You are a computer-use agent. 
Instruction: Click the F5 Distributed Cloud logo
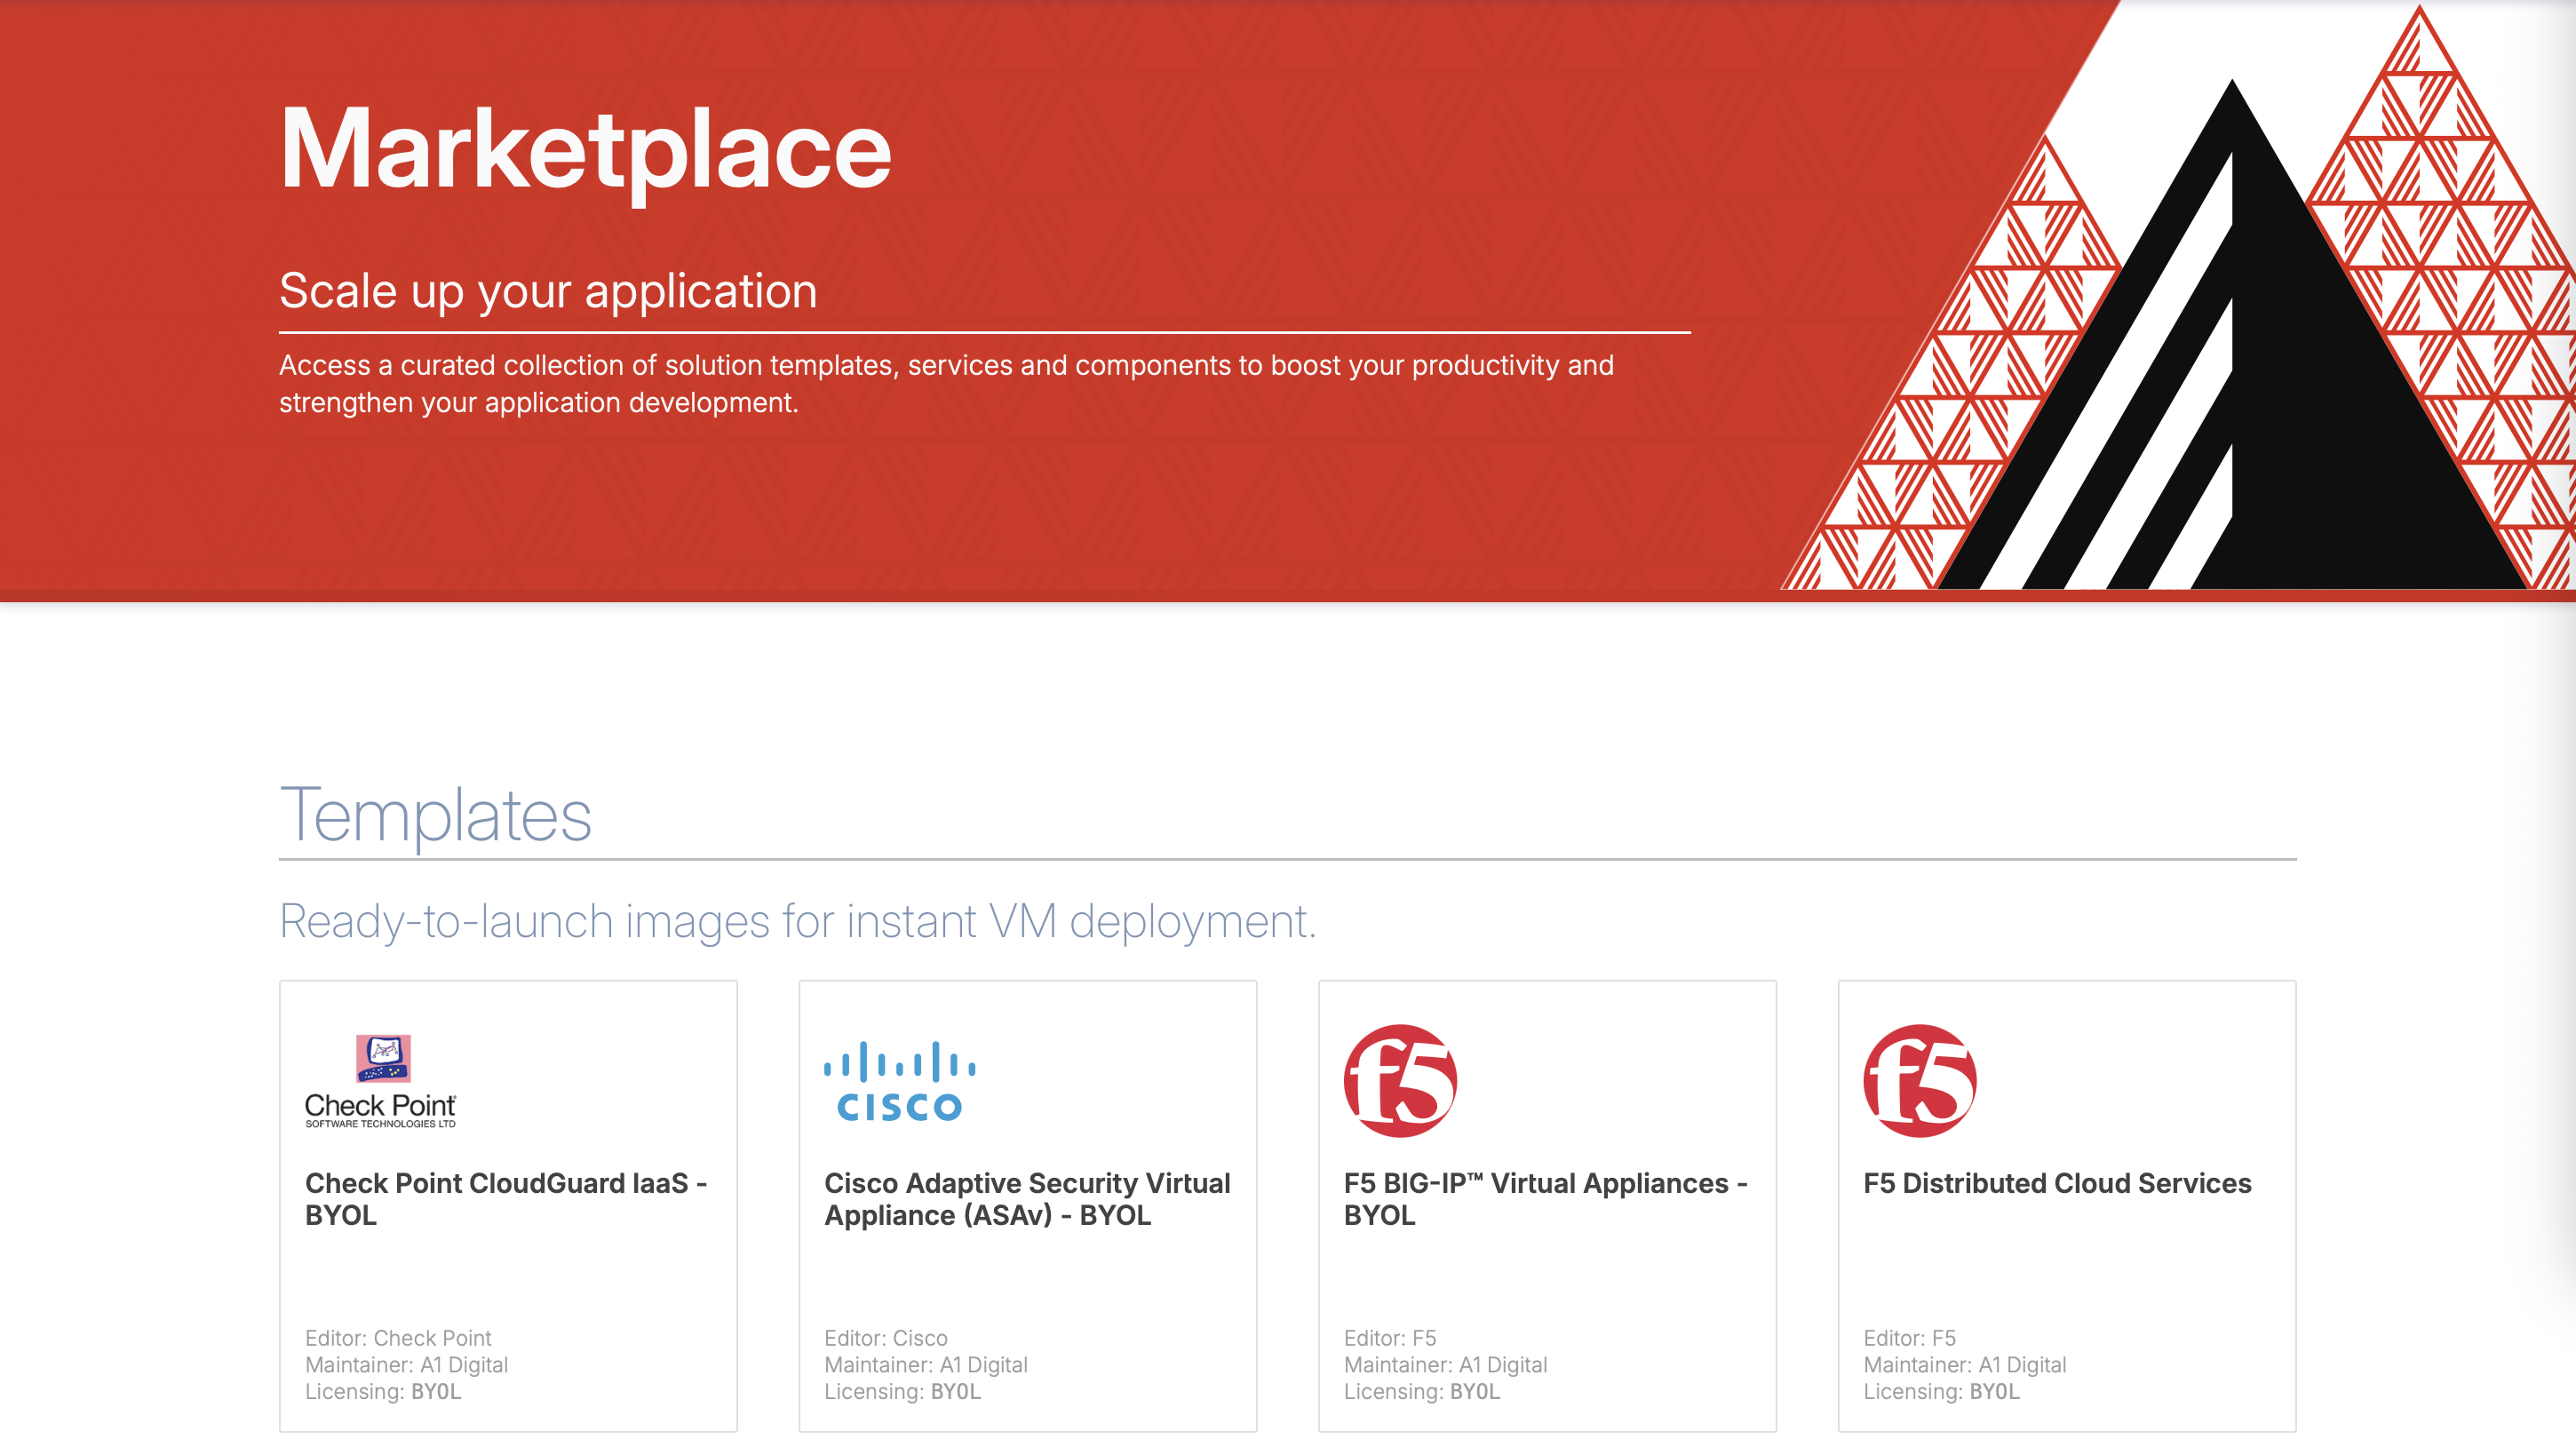(1919, 1081)
